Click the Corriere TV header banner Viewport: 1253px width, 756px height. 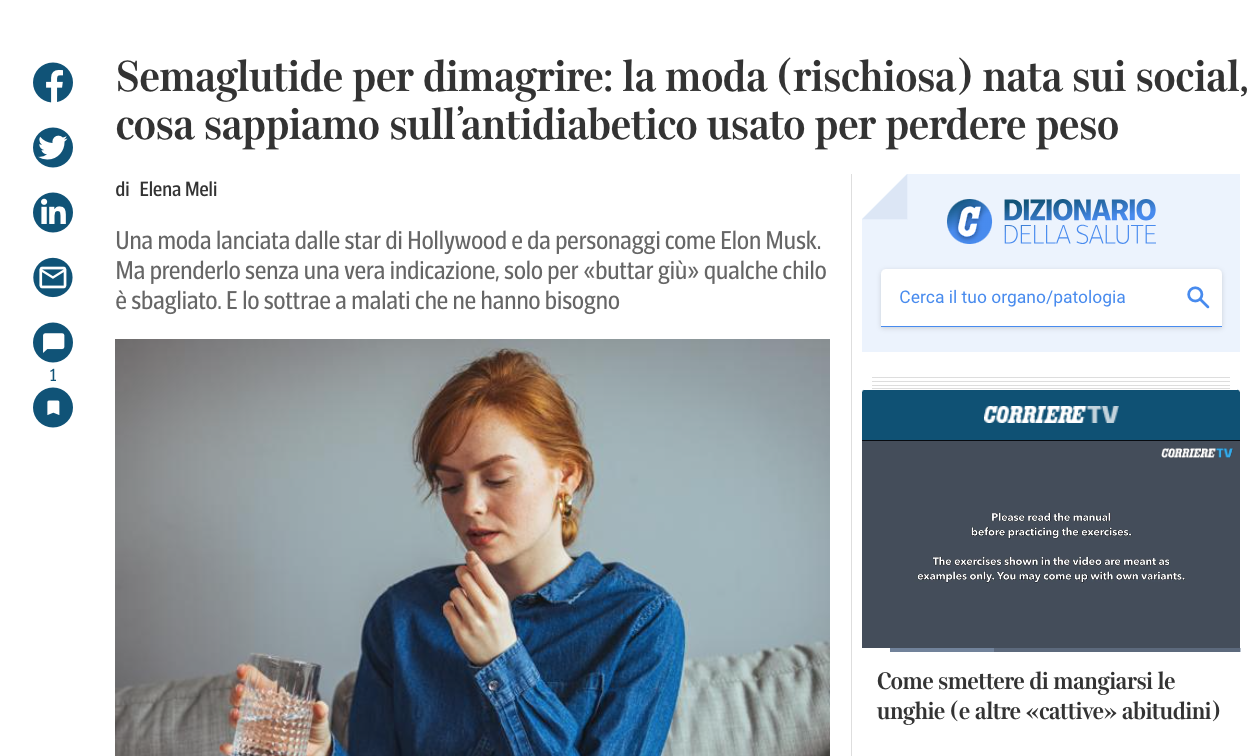tap(1051, 415)
